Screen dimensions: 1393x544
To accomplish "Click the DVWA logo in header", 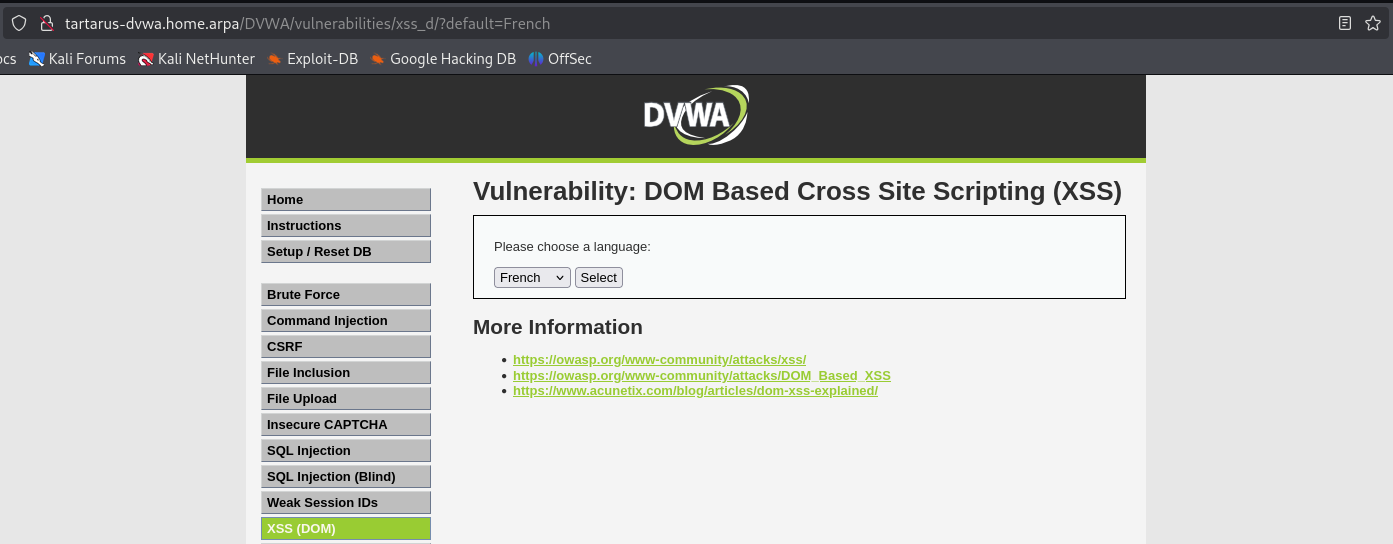I will pyautogui.click(x=695, y=116).
